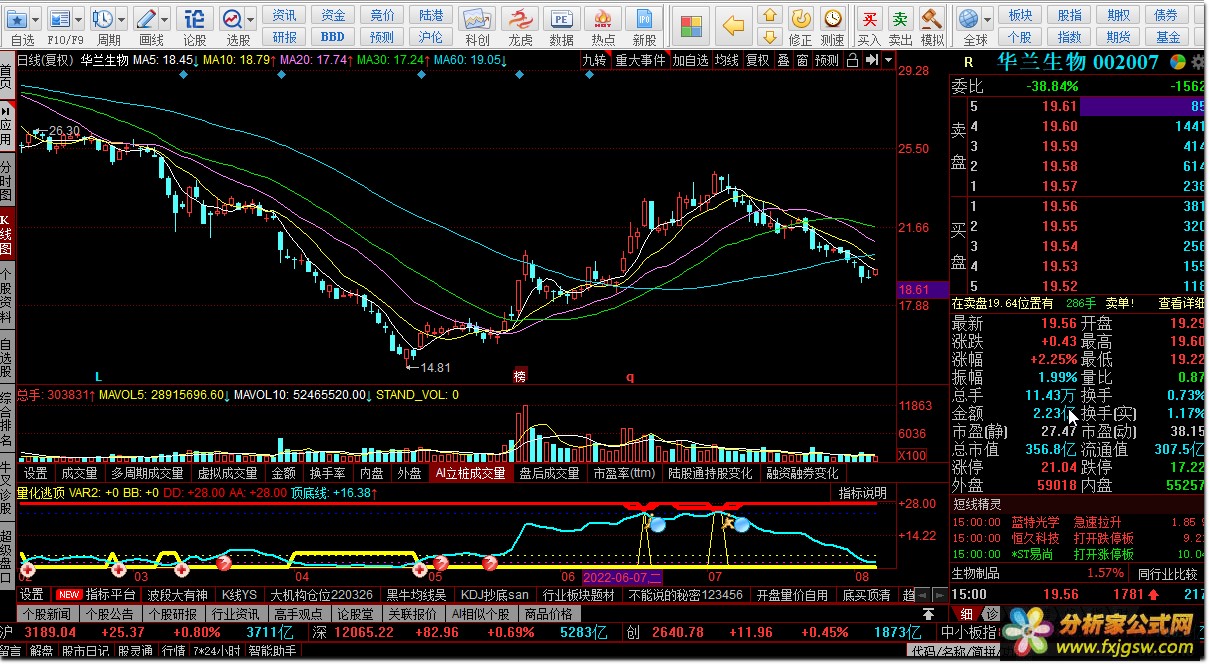Screen dimensions: 1210x664
Task: Open the 科创 chart icon
Action: (478, 19)
